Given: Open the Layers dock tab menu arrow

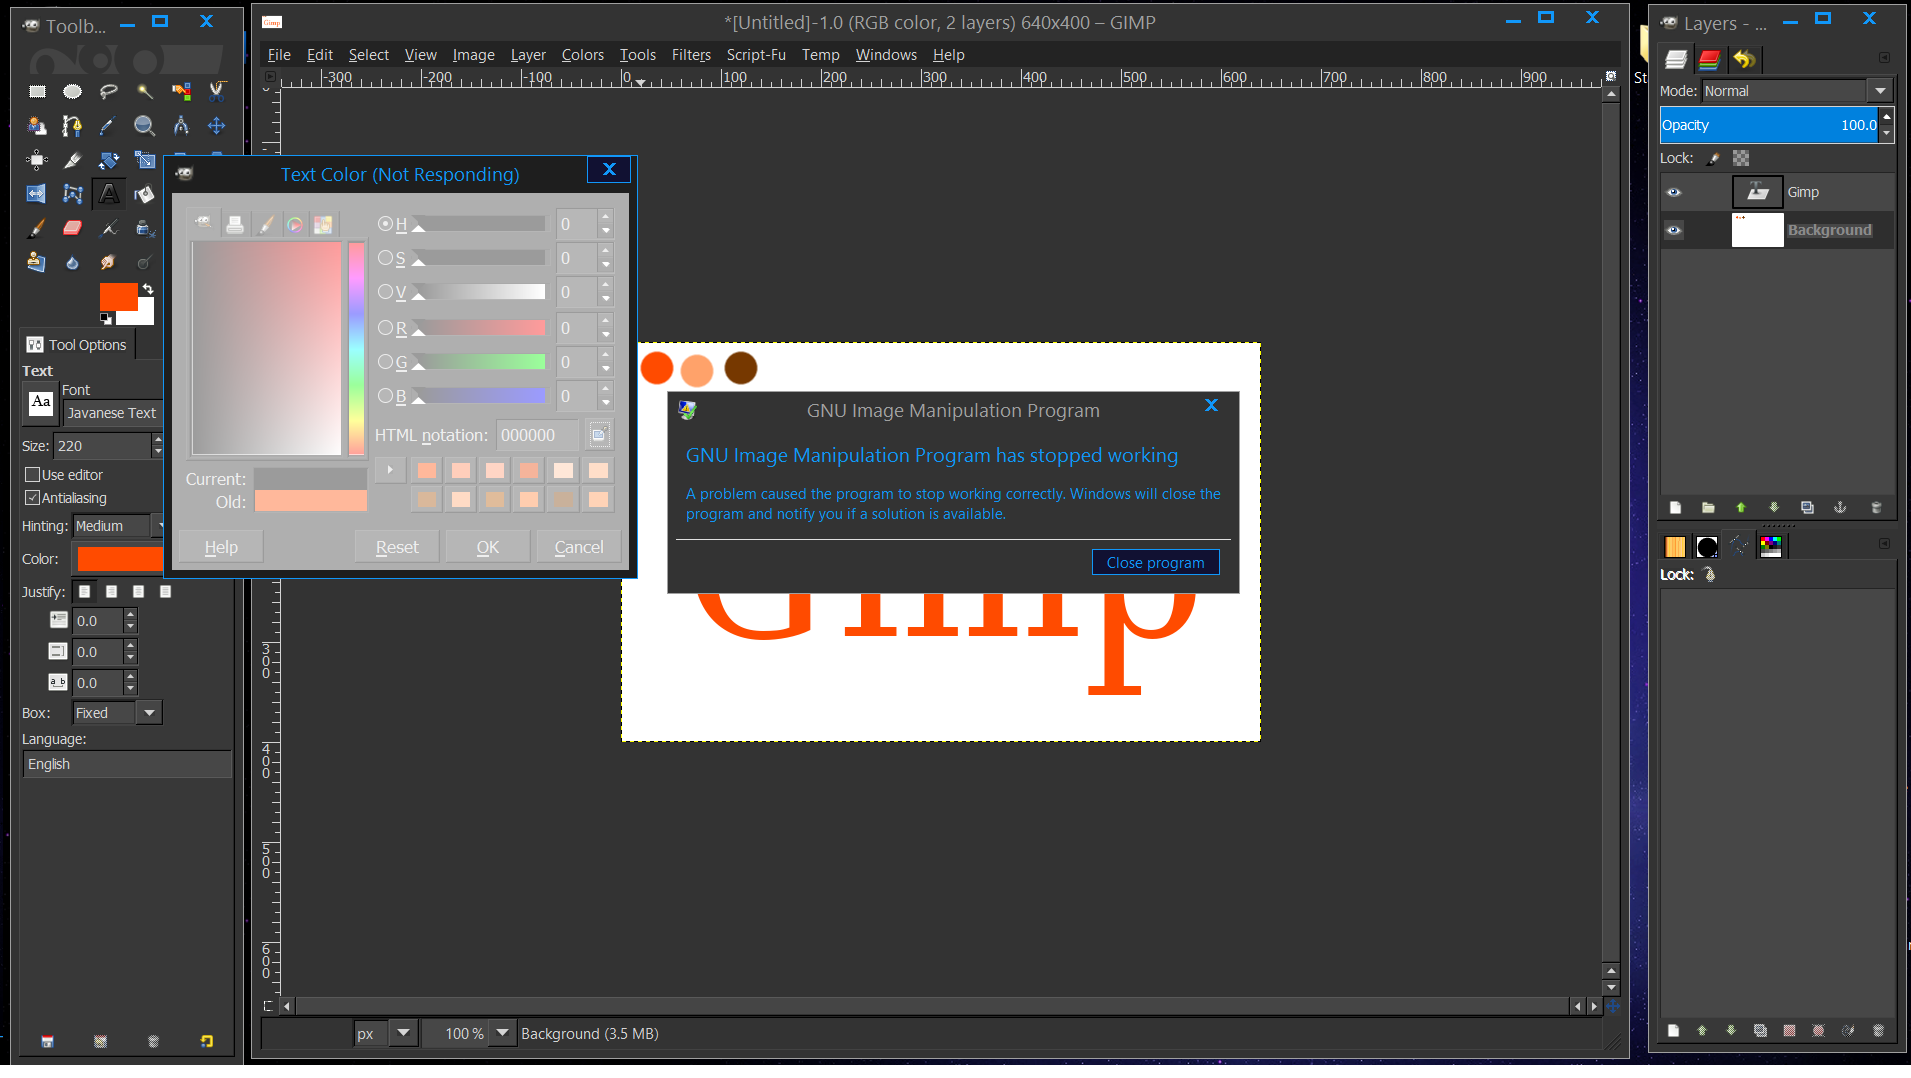Looking at the screenshot, I should (1884, 58).
